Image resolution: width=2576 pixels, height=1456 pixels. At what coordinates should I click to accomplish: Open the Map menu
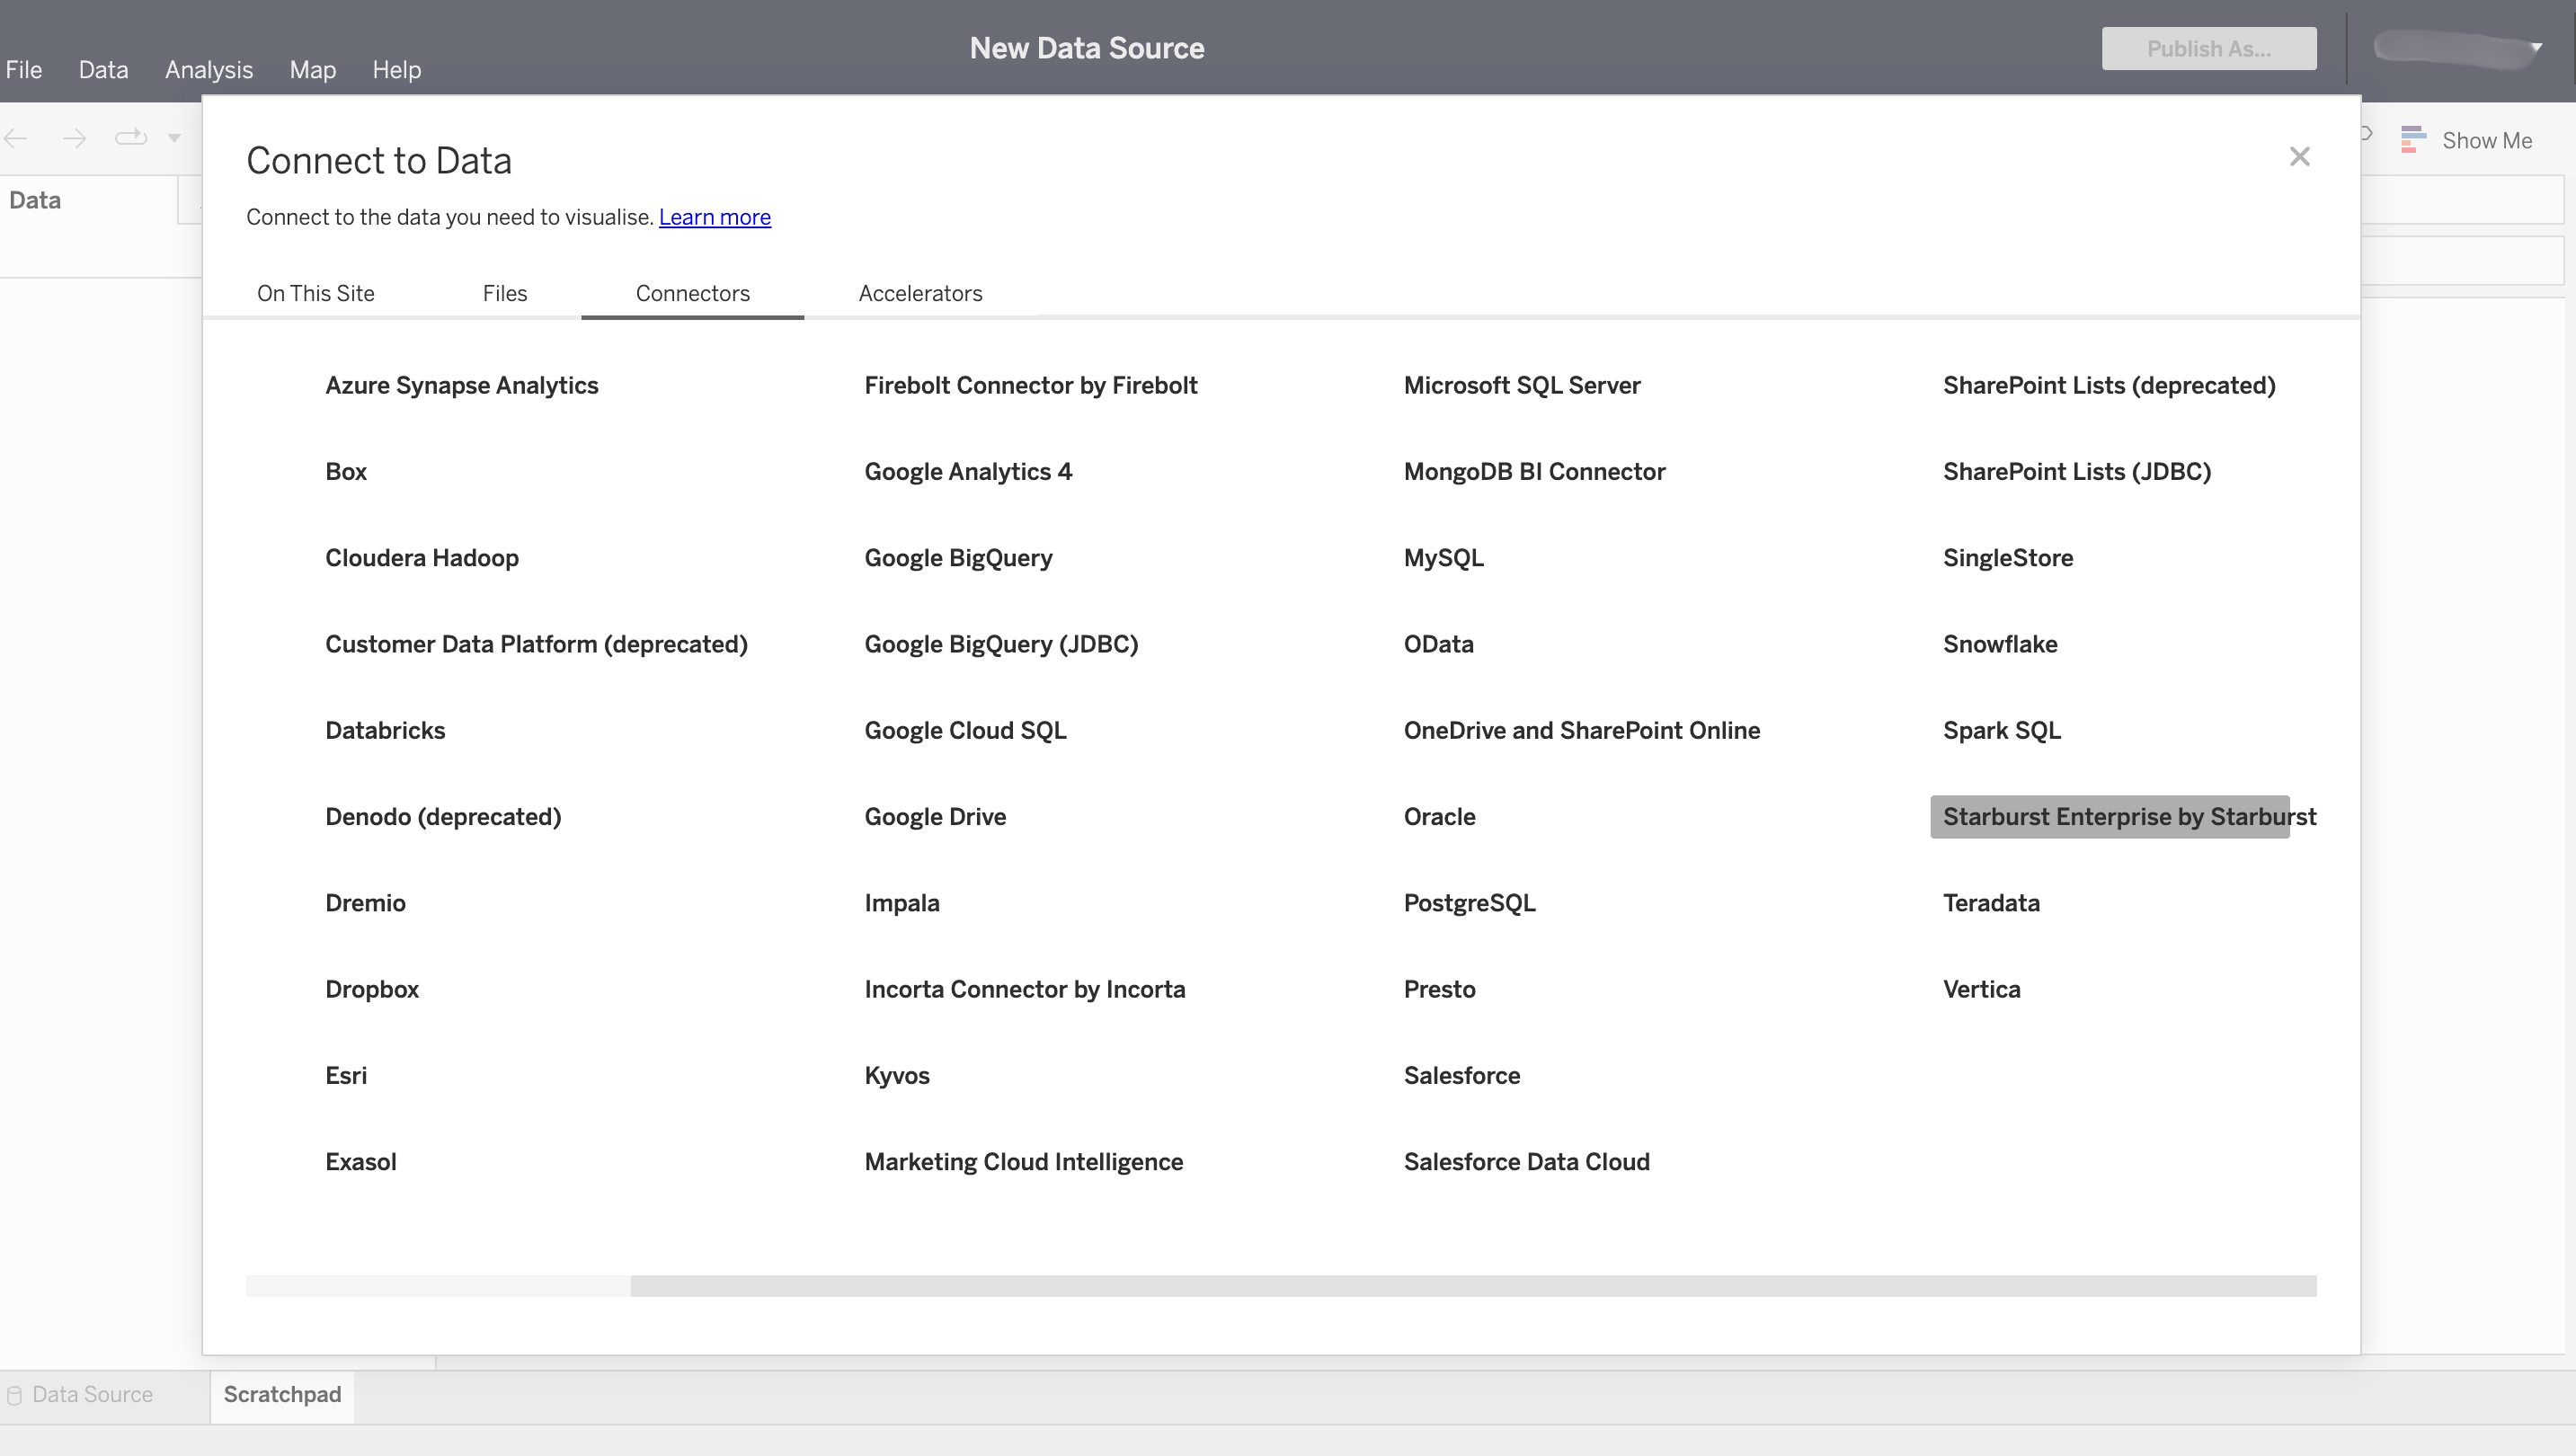click(x=312, y=70)
